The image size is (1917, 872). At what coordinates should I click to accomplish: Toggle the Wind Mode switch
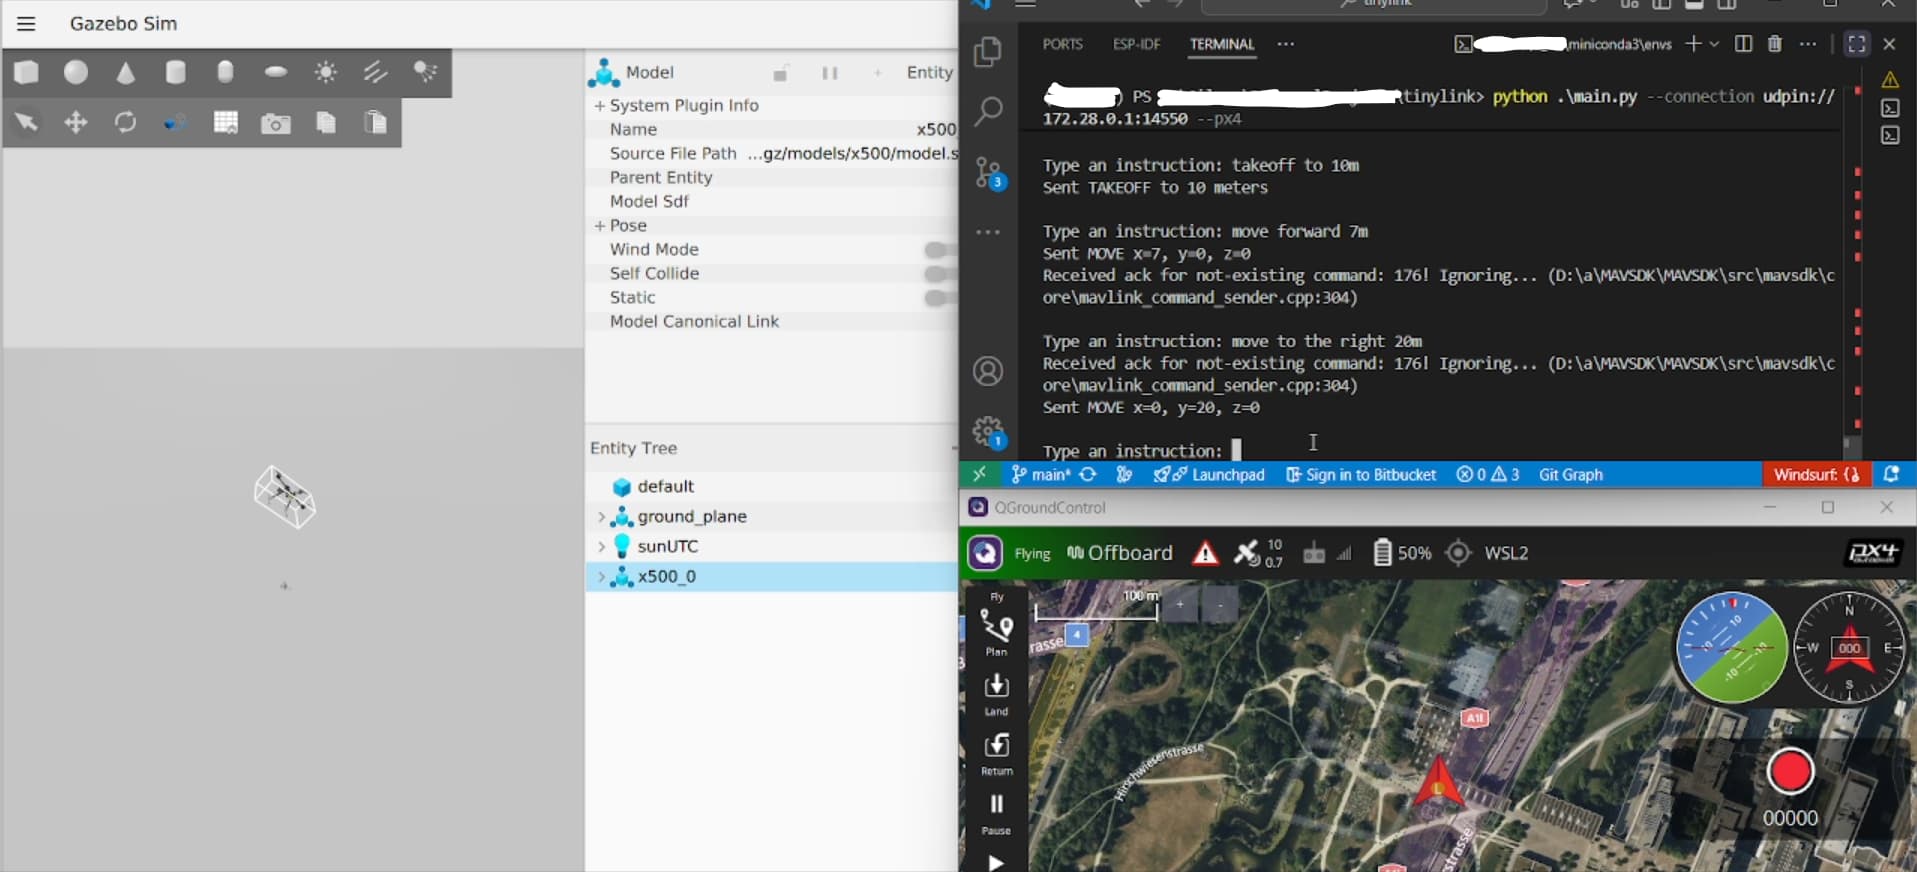tap(938, 250)
